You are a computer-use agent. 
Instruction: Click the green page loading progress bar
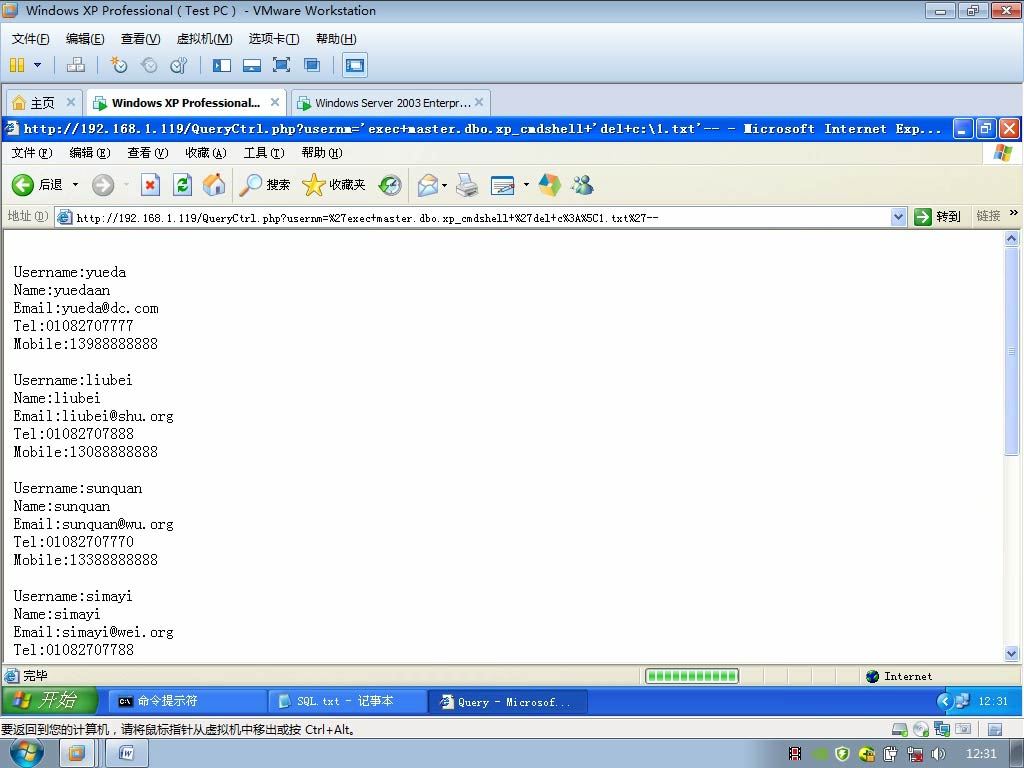pyautogui.click(x=692, y=676)
